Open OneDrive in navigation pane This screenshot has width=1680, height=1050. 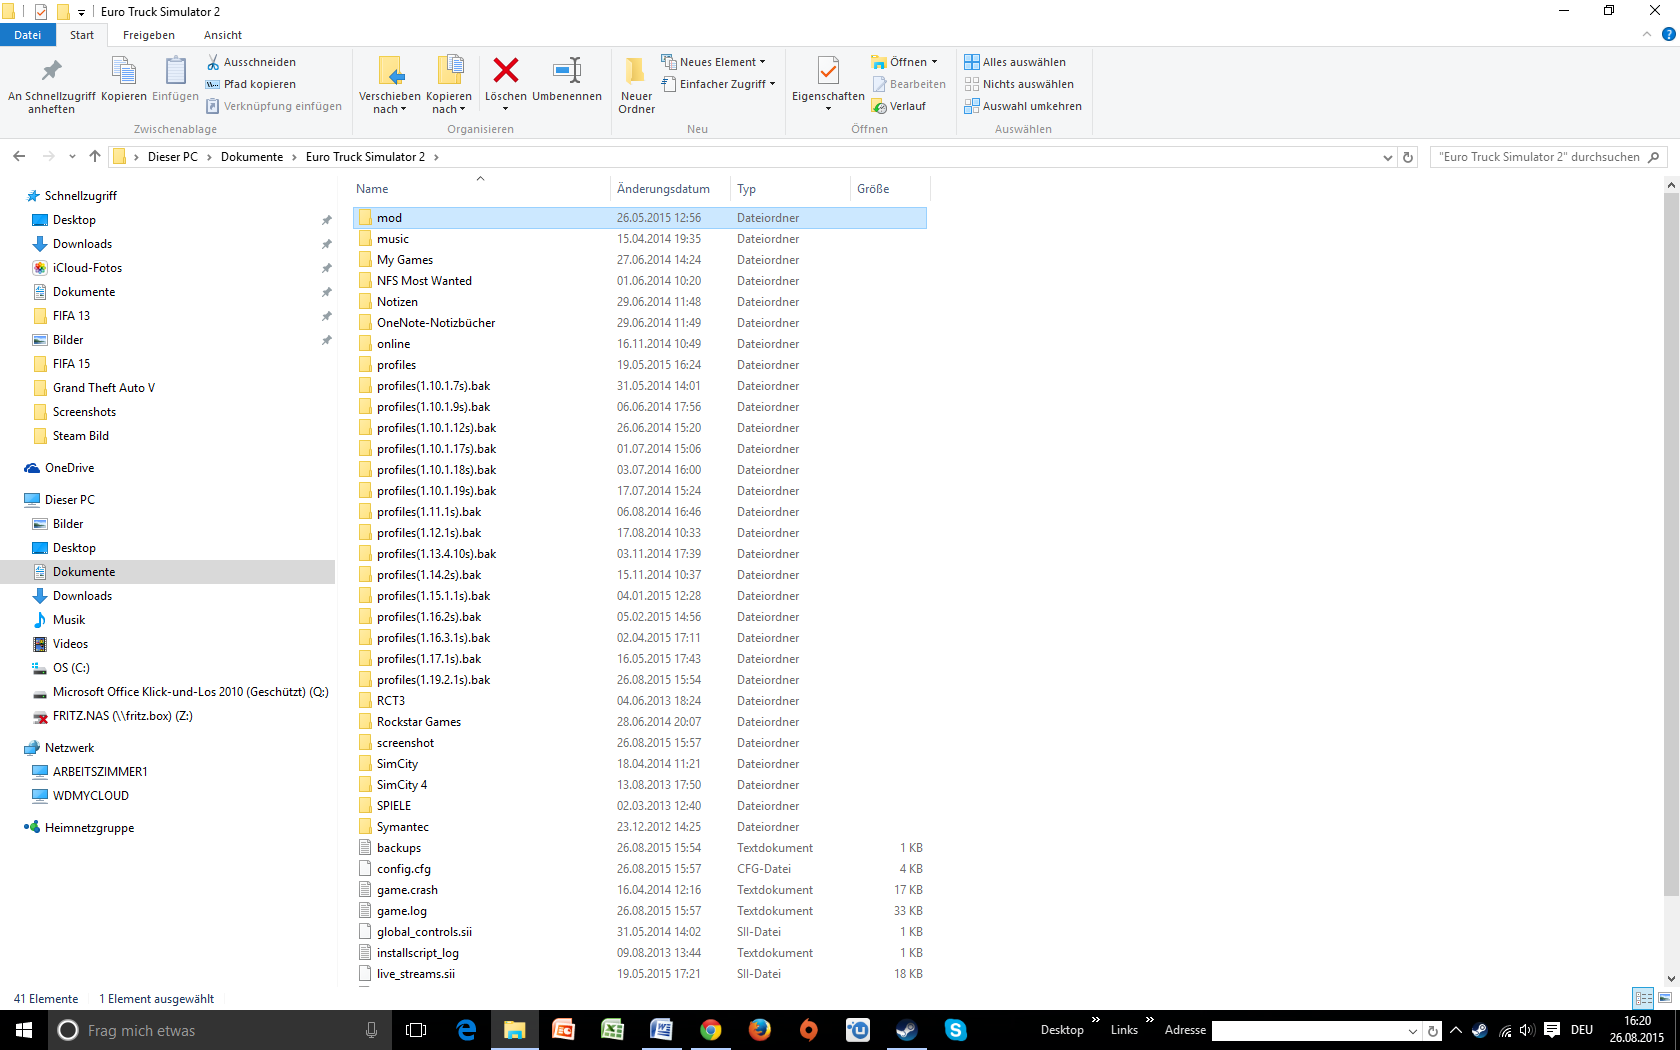(x=69, y=468)
